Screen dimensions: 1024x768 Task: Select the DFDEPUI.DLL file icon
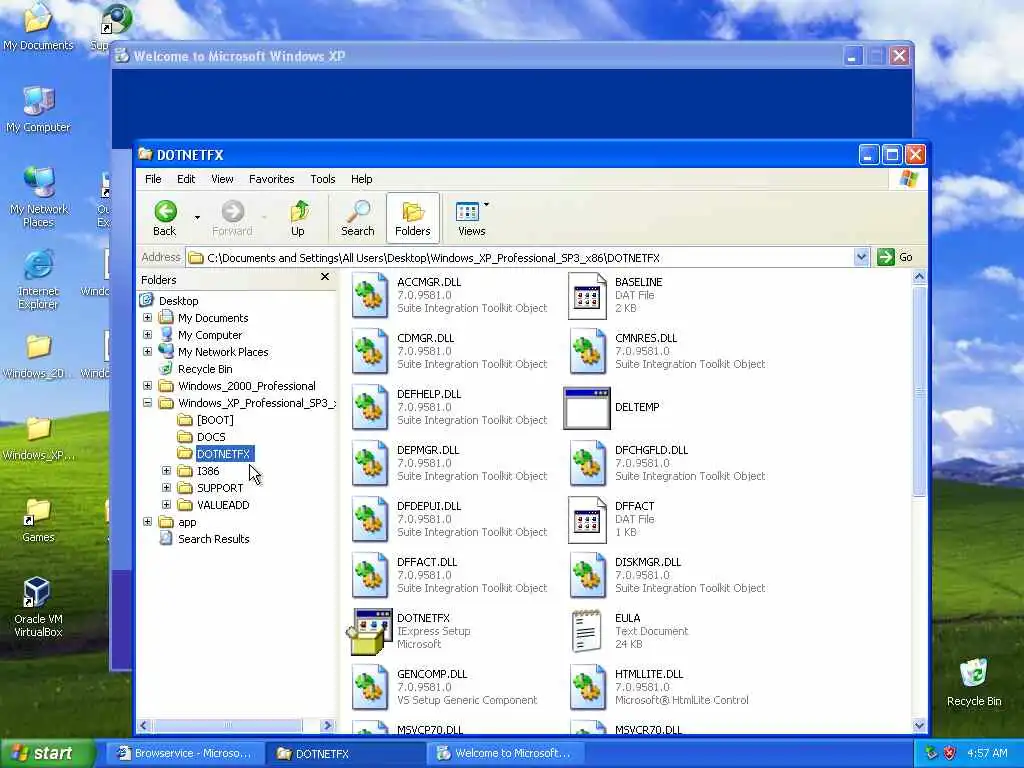coord(370,520)
